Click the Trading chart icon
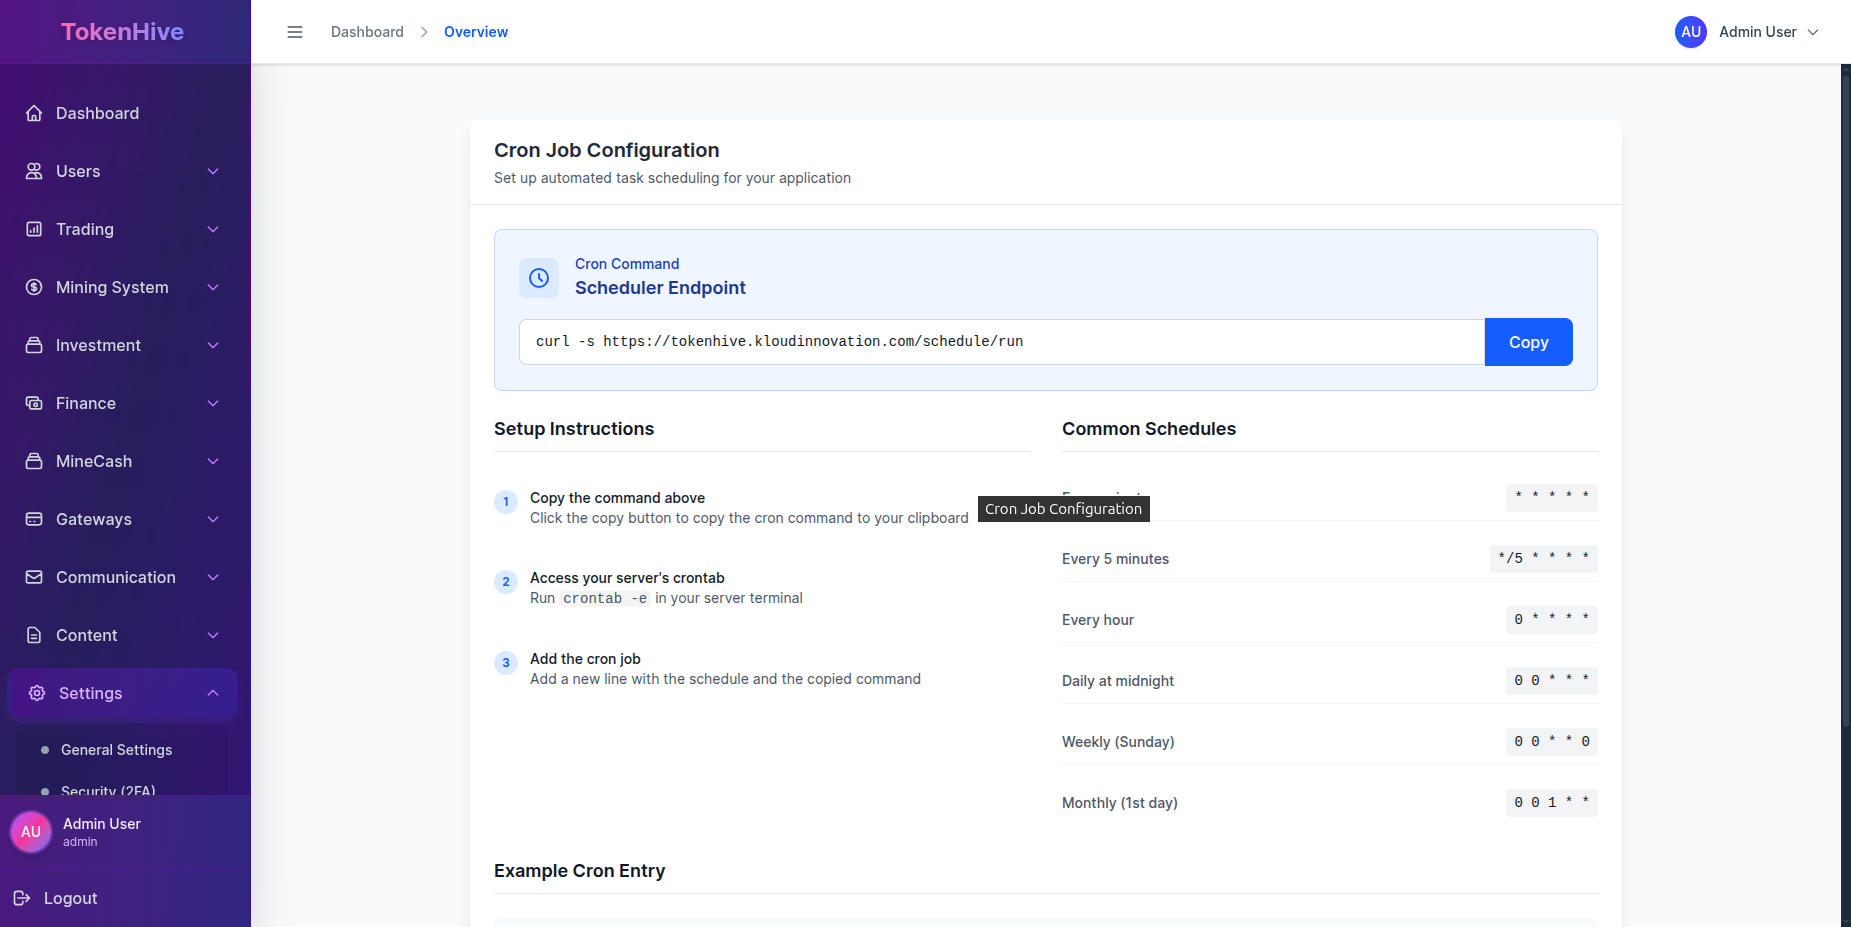 coord(34,229)
